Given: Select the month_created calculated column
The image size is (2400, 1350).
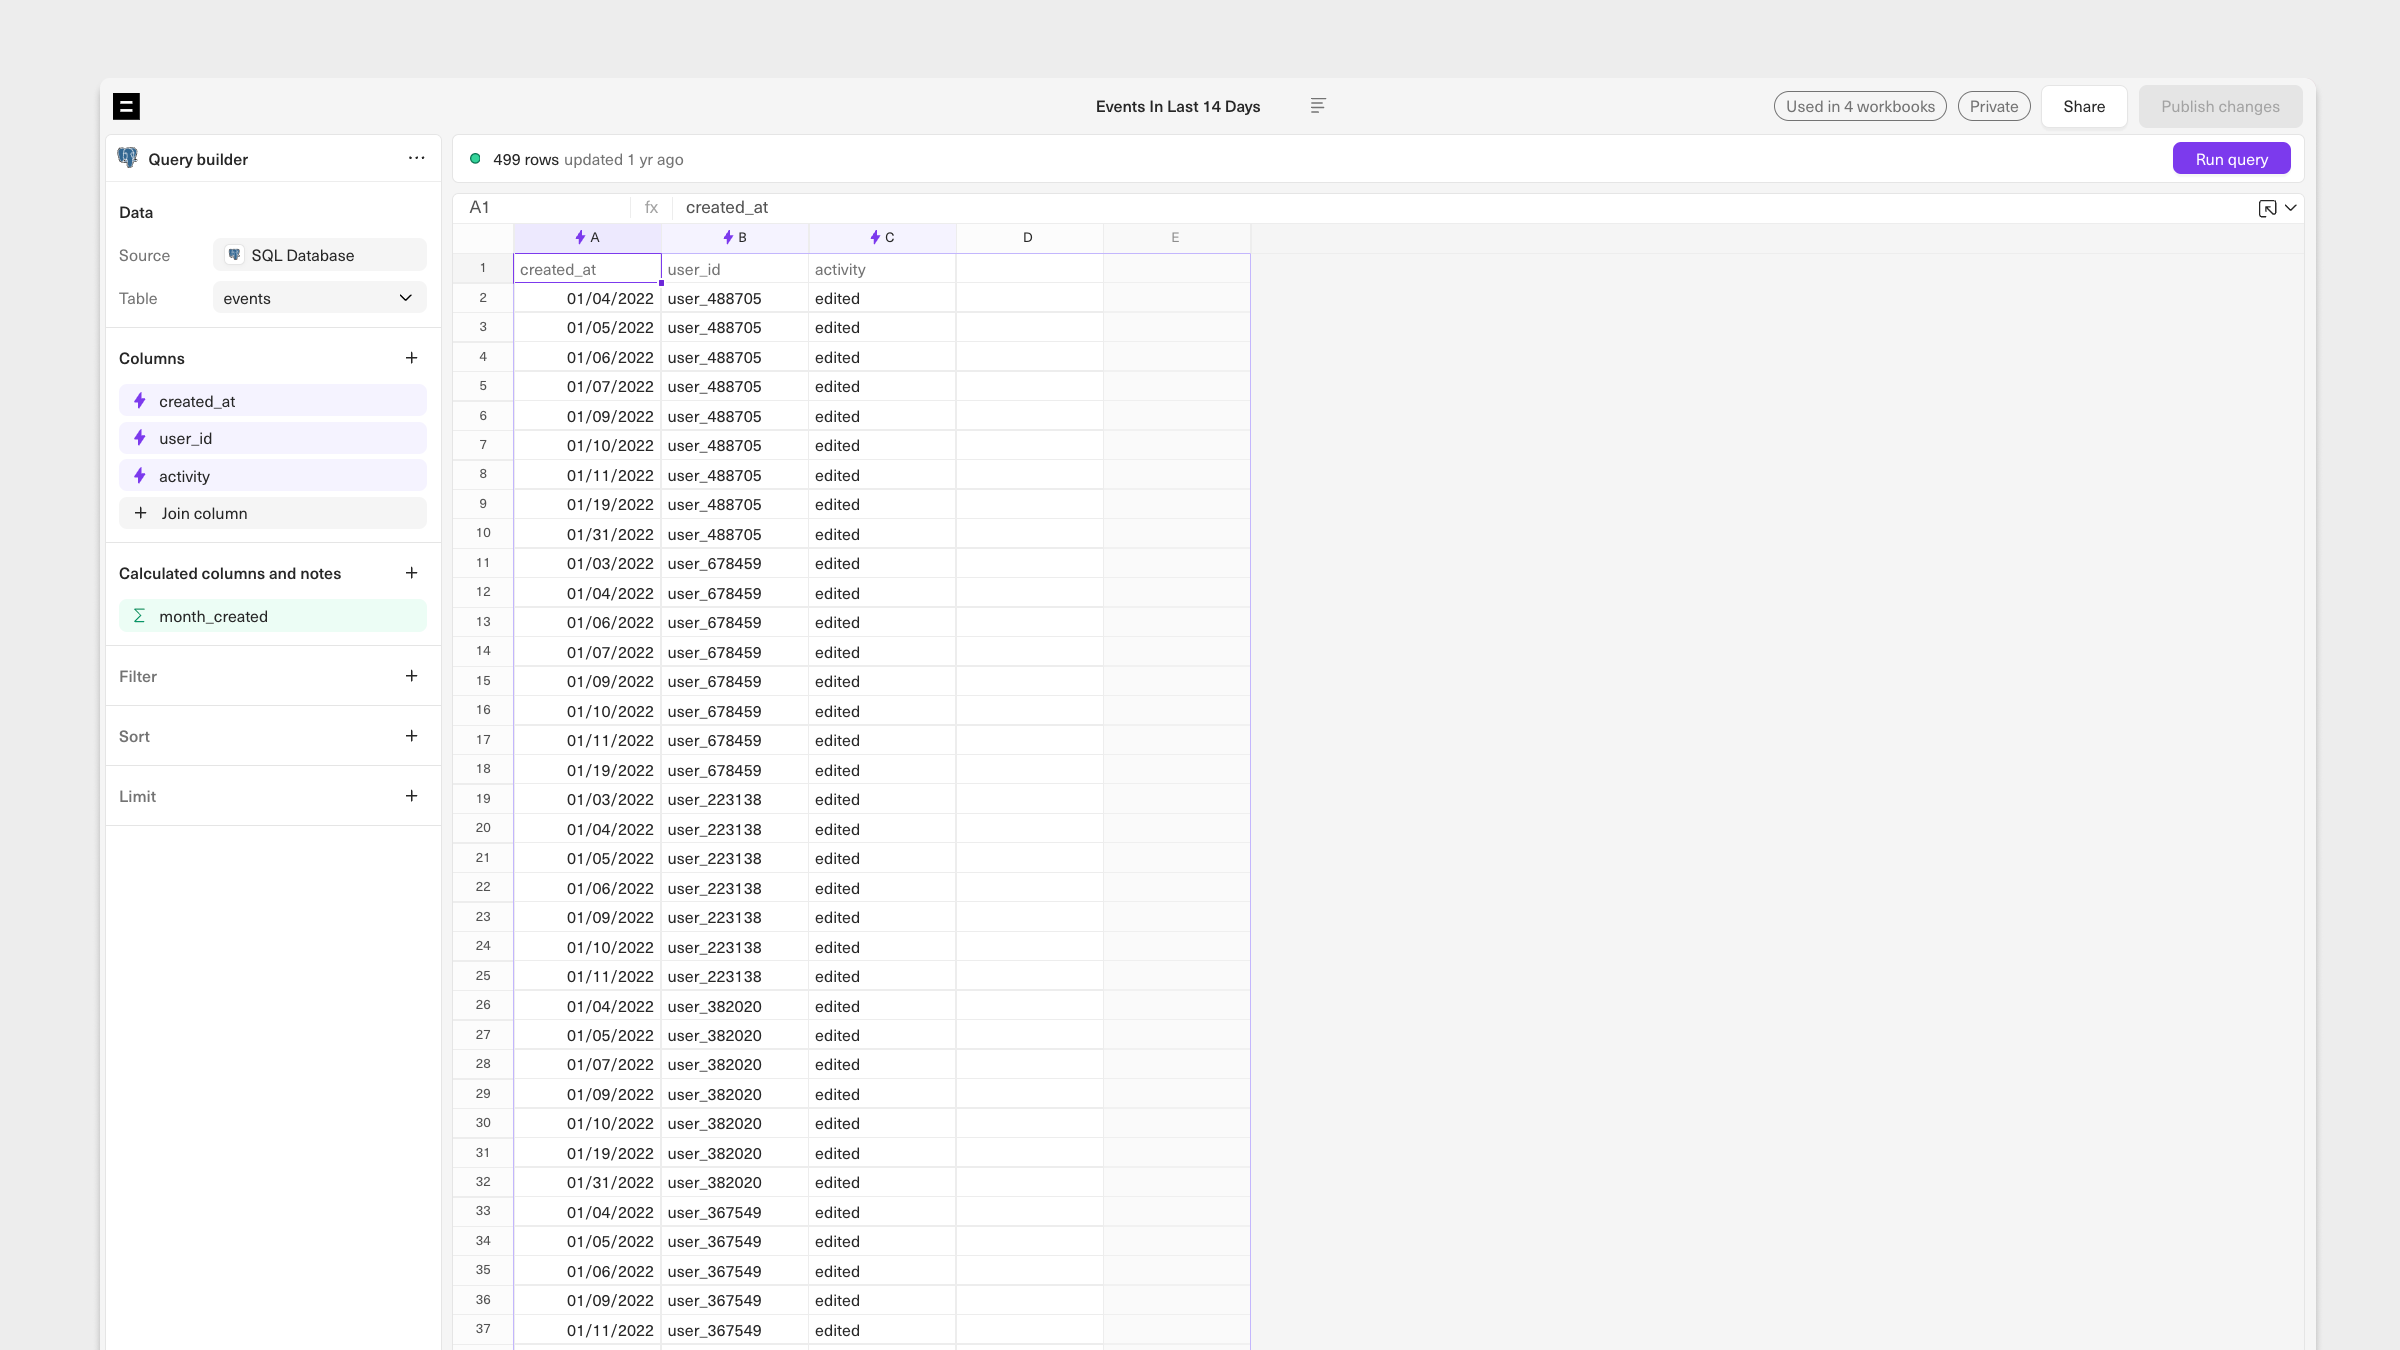Looking at the screenshot, I should 272,616.
